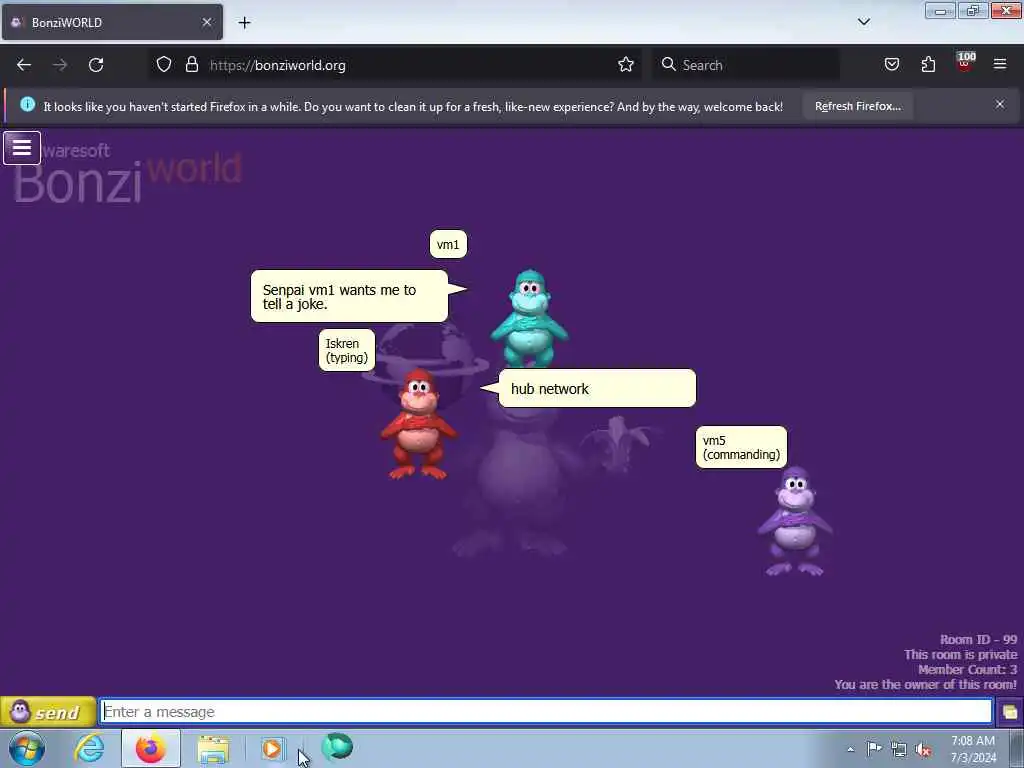View site security padlock info

[191, 65]
